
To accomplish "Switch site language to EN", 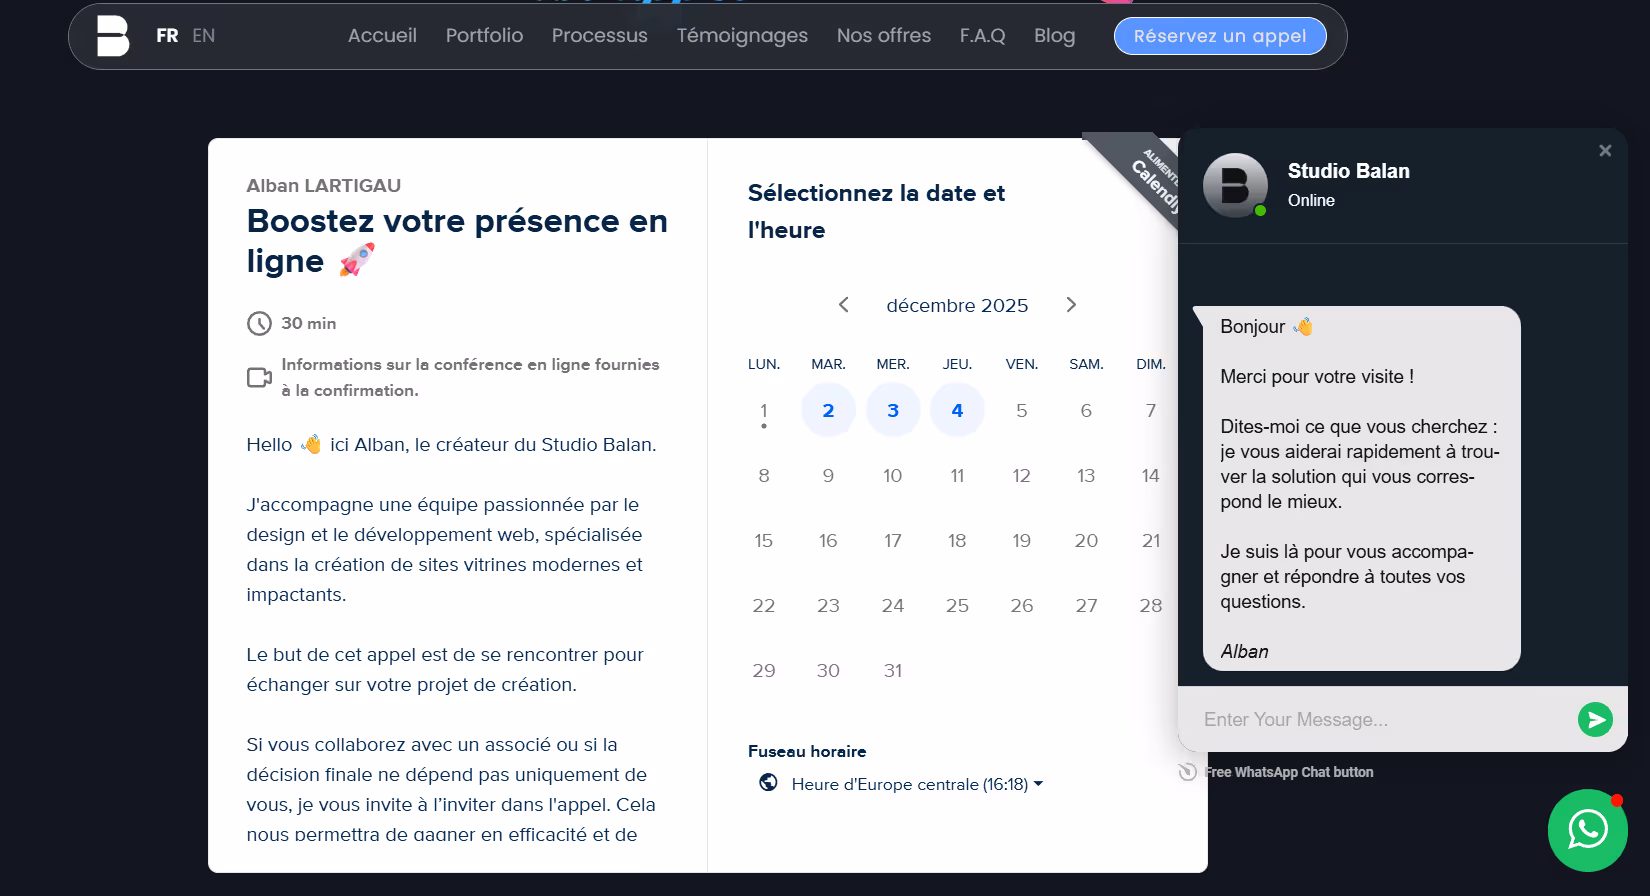I will [x=204, y=36].
